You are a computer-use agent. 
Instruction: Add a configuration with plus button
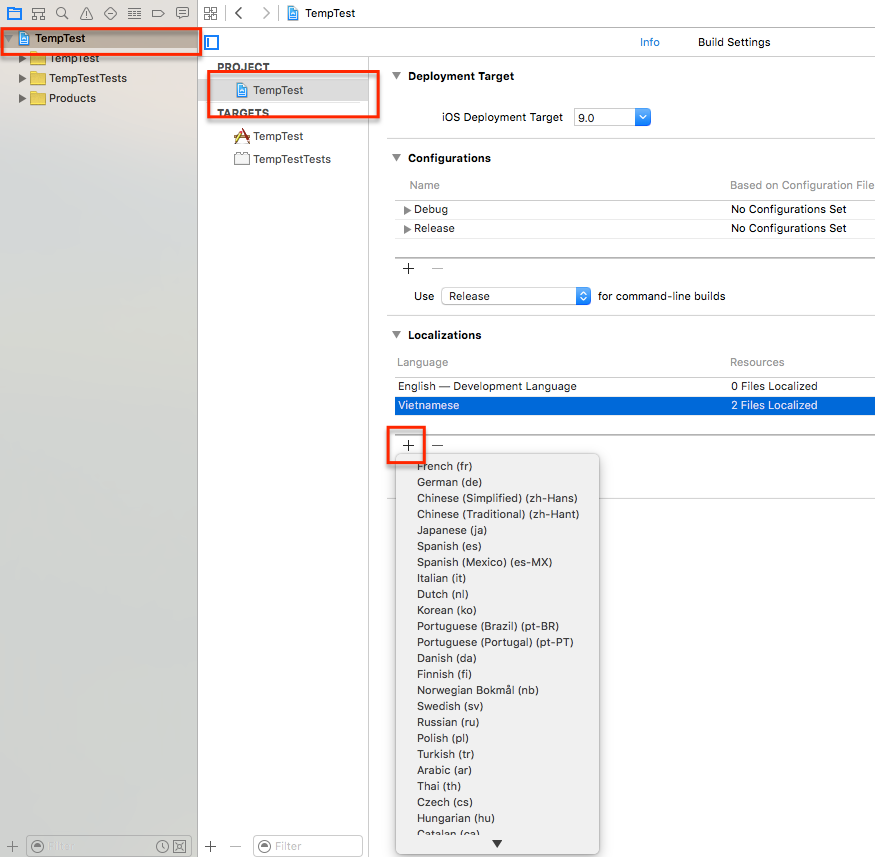[x=408, y=268]
